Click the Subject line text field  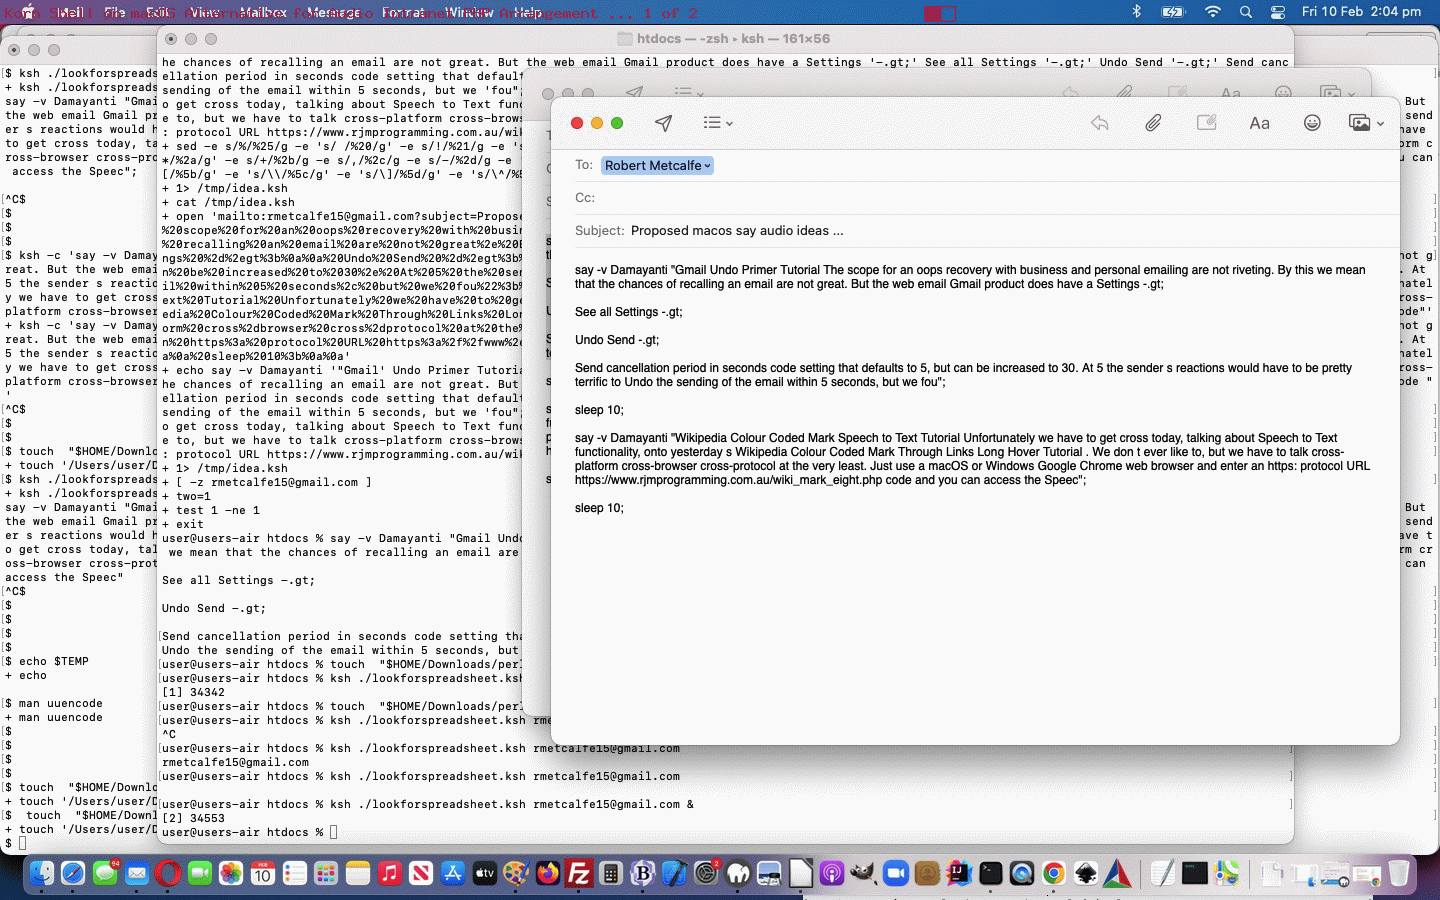tap(1000, 231)
